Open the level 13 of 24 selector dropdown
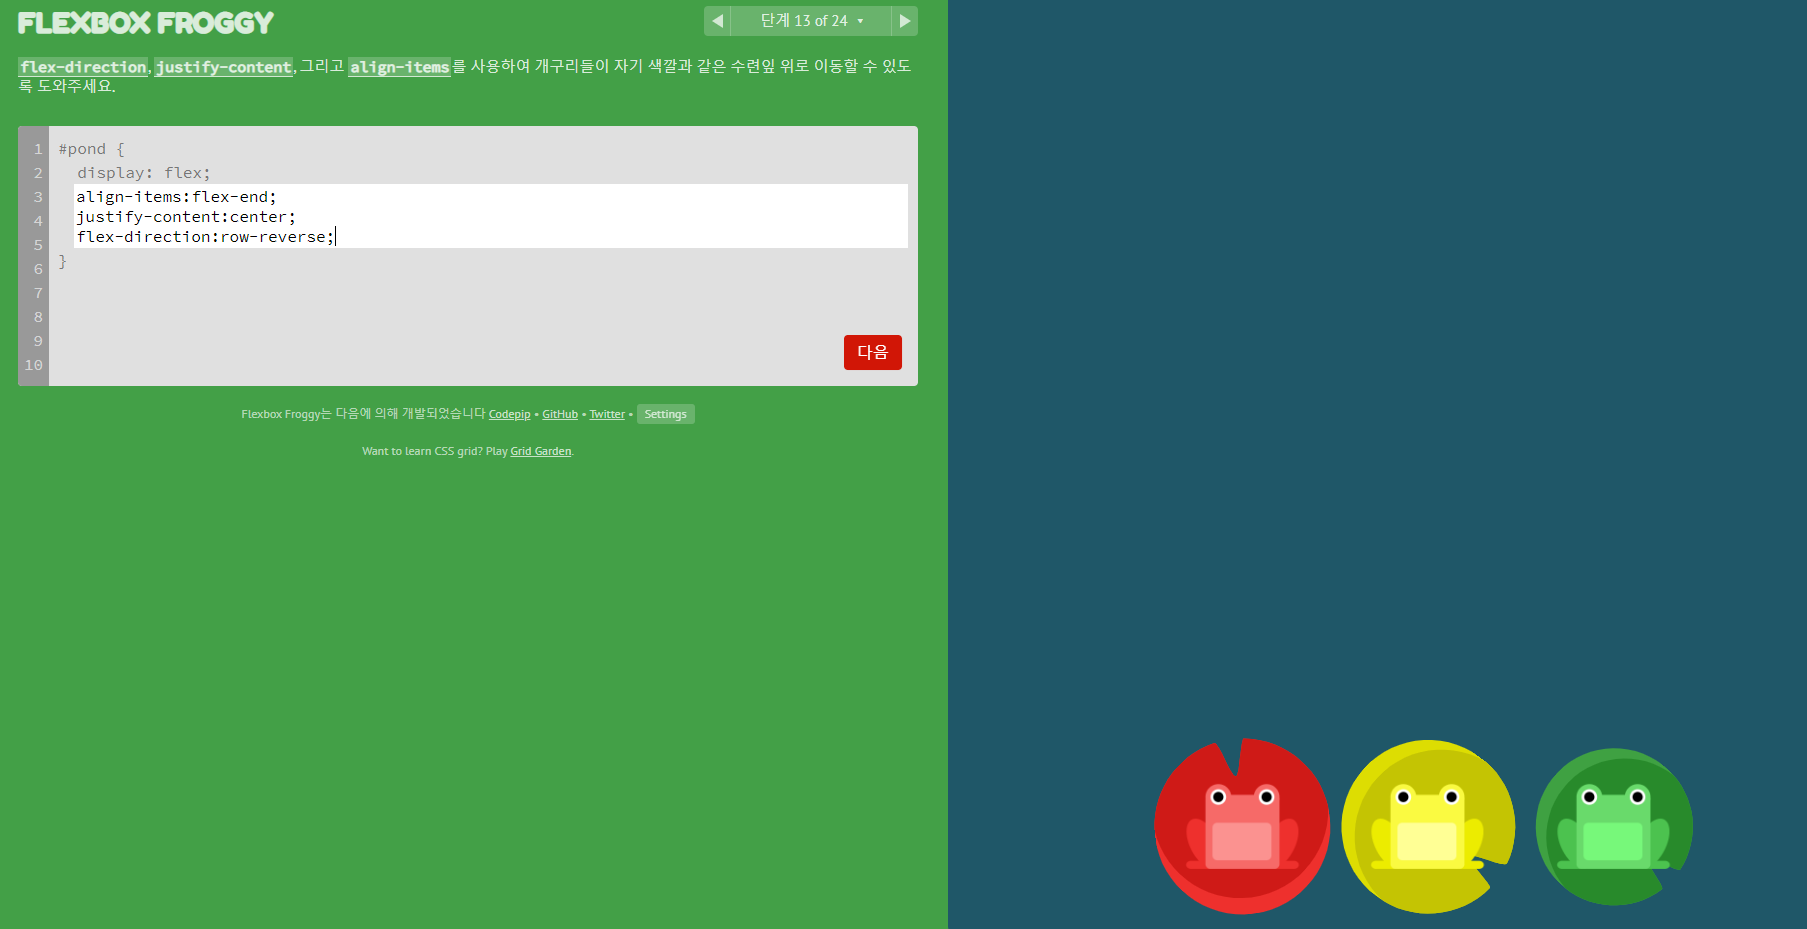Screen dimensions: 1807x929 pyautogui.click(x=811, y=21)
